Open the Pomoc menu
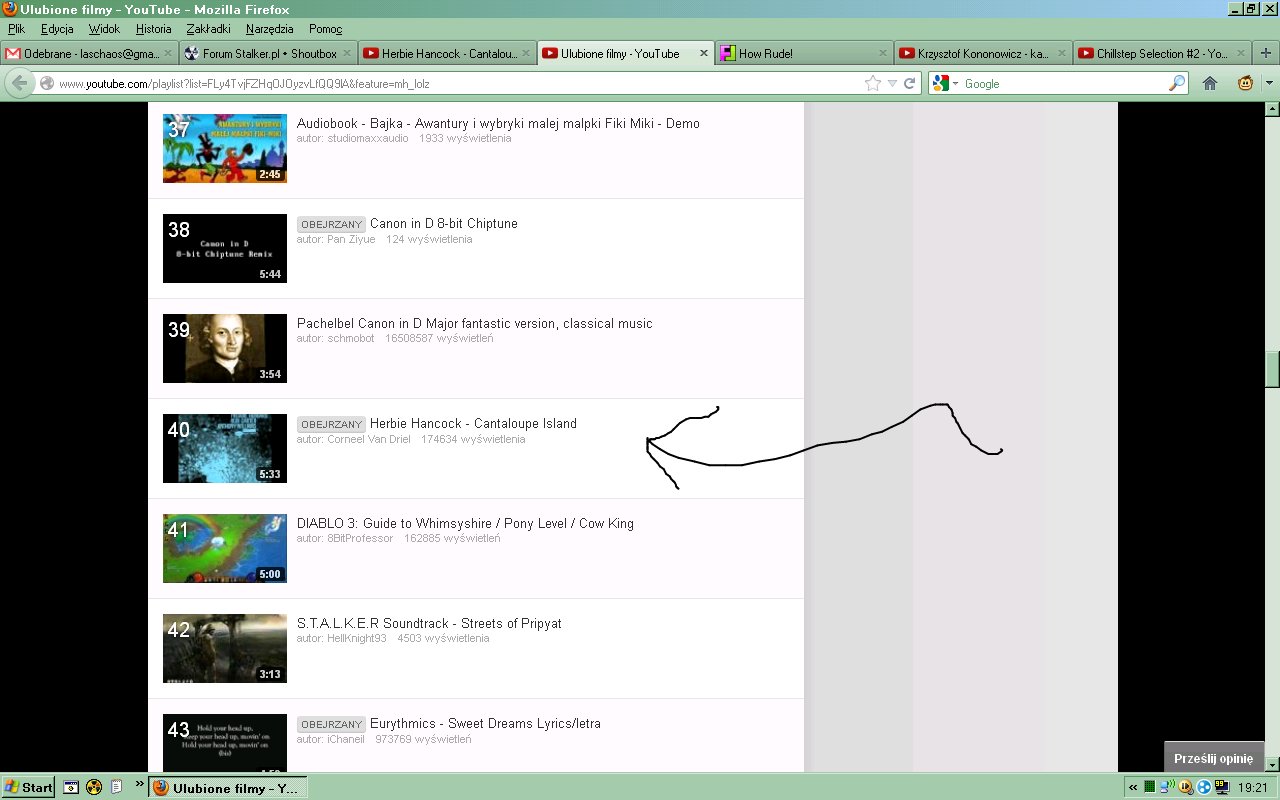 (325, 29)
